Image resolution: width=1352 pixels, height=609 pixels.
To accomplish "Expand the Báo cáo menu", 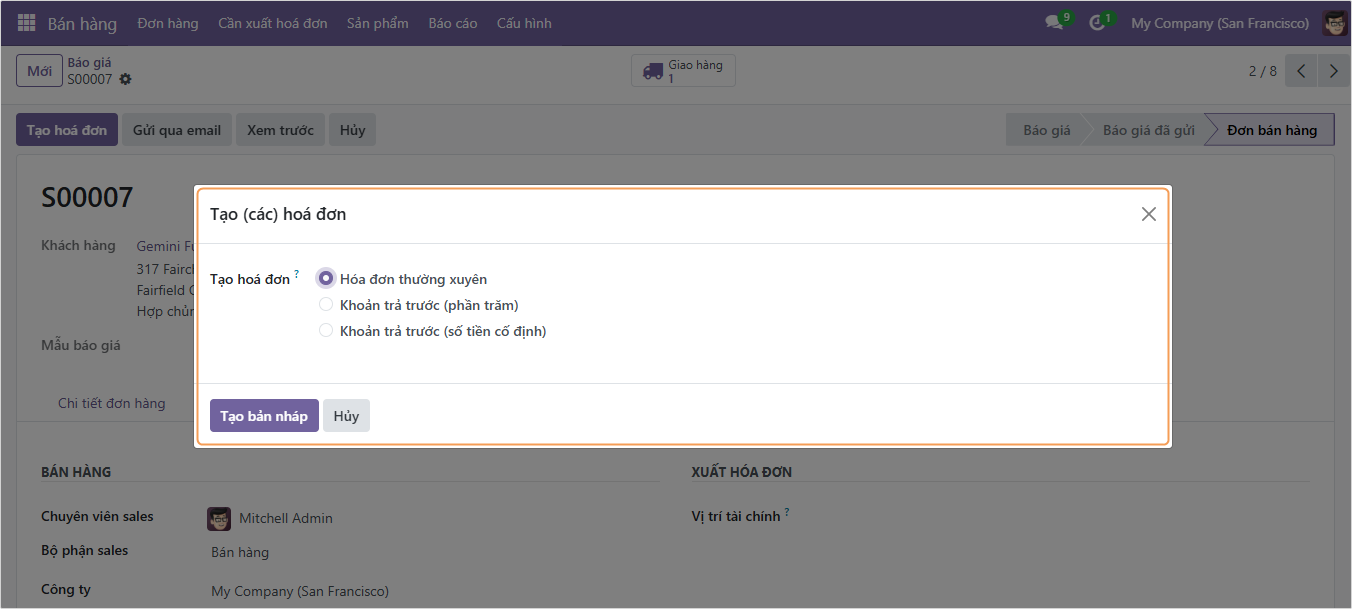I will click(x=452, y=23).
